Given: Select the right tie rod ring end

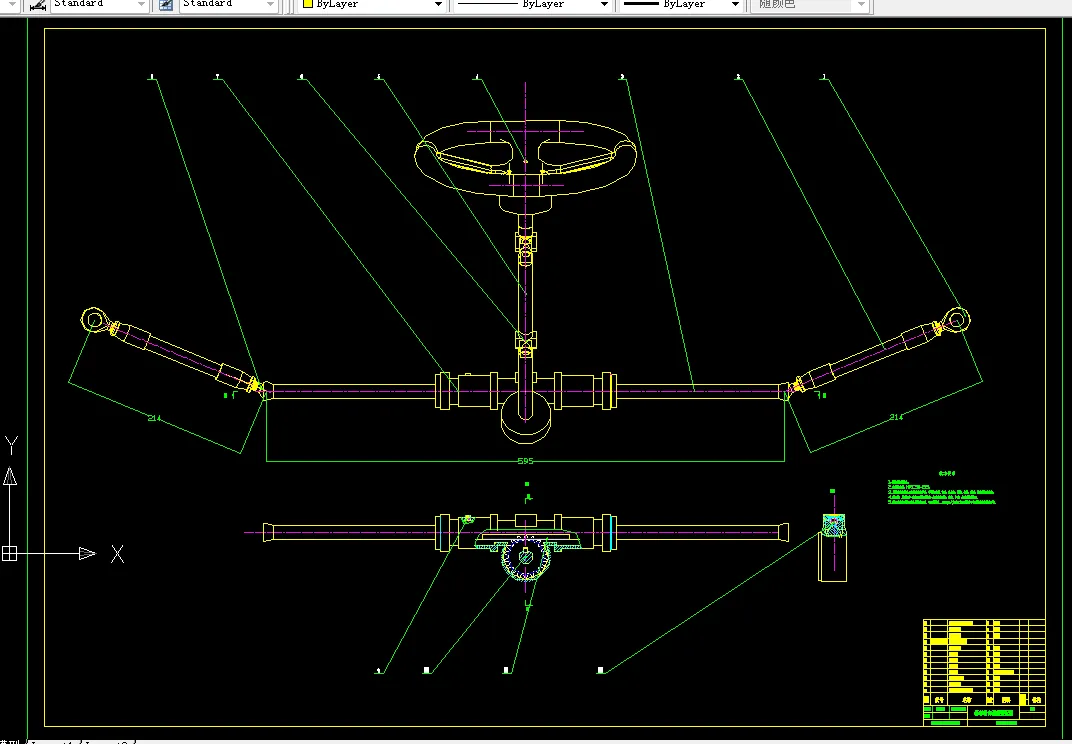Looking at the screenshot, I should point(956,320).
